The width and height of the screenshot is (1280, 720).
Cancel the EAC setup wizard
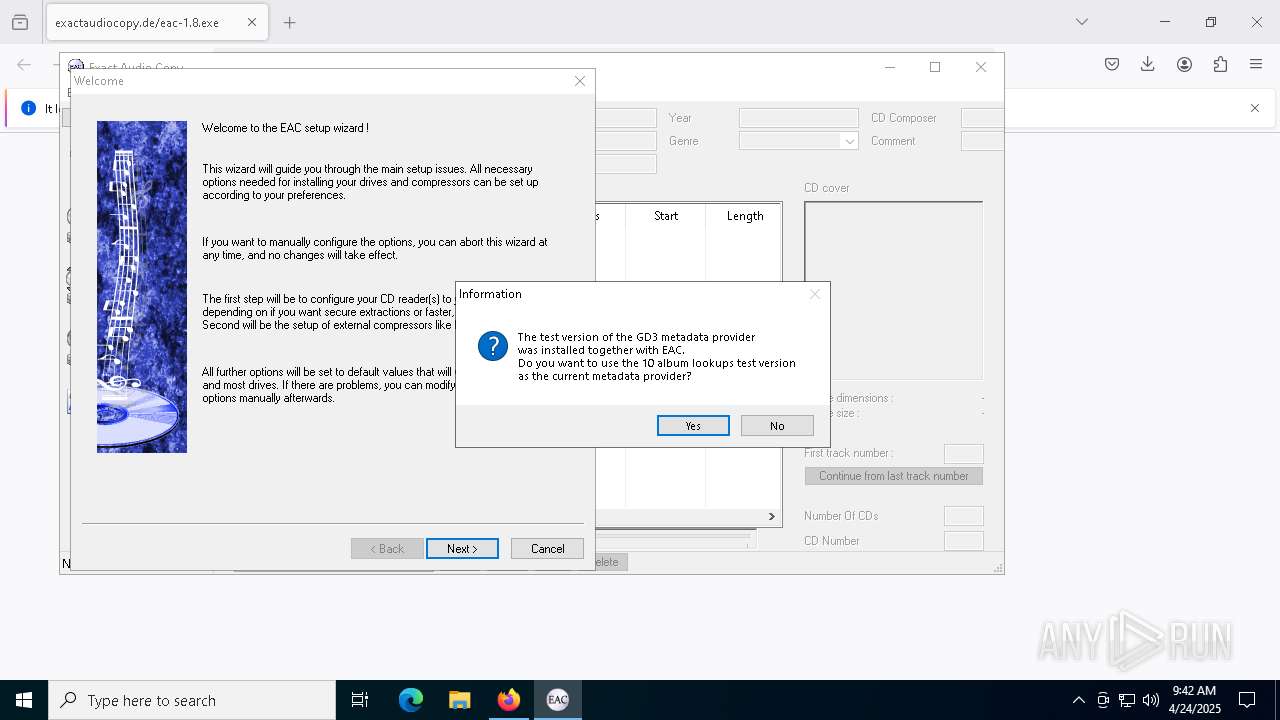tap(547, 549)
